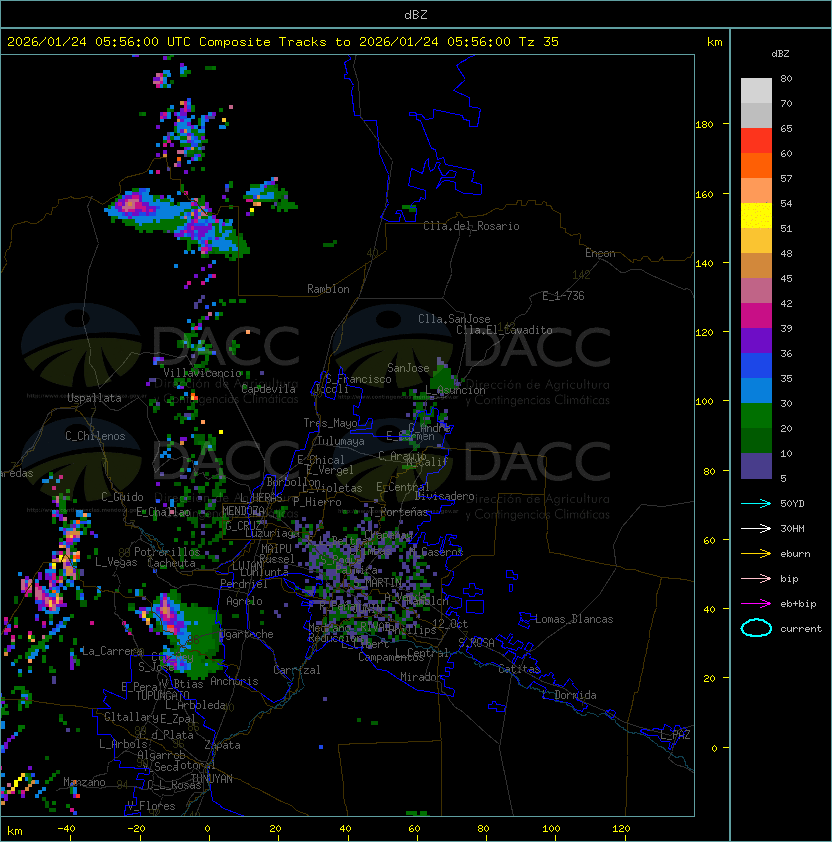Click the 'MENDOZA' city label
832x842 pixels.
coord(243,510)
